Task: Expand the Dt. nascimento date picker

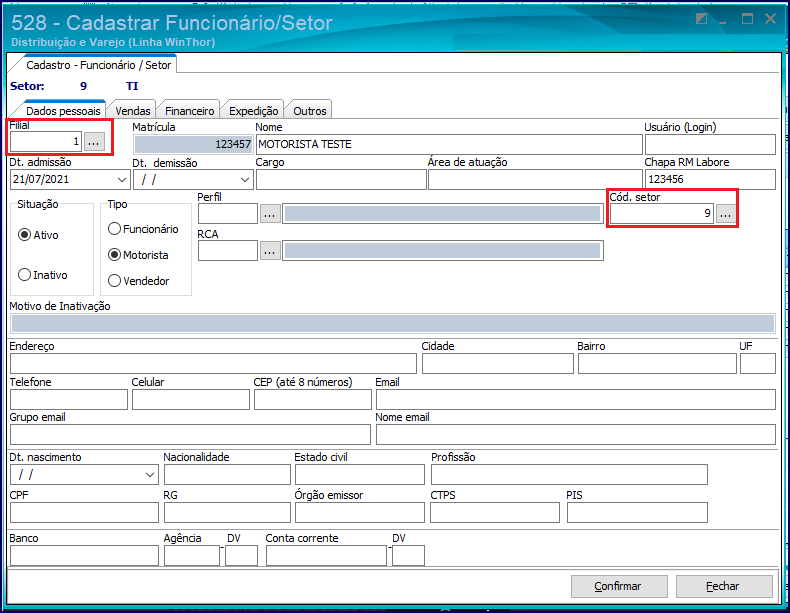Action: (x=150, y=474)
